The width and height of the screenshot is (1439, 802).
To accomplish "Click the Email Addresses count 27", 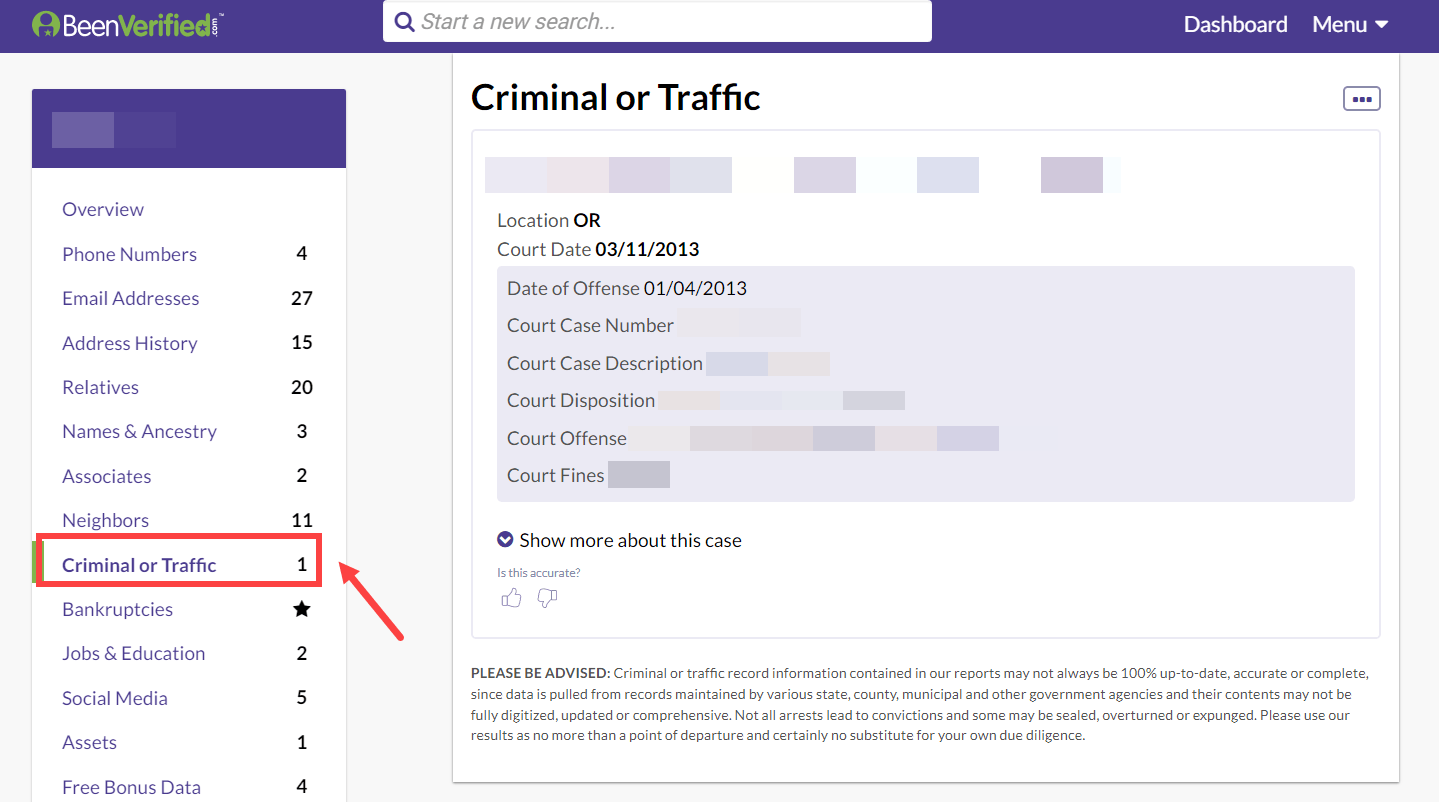I will point(302,298).
